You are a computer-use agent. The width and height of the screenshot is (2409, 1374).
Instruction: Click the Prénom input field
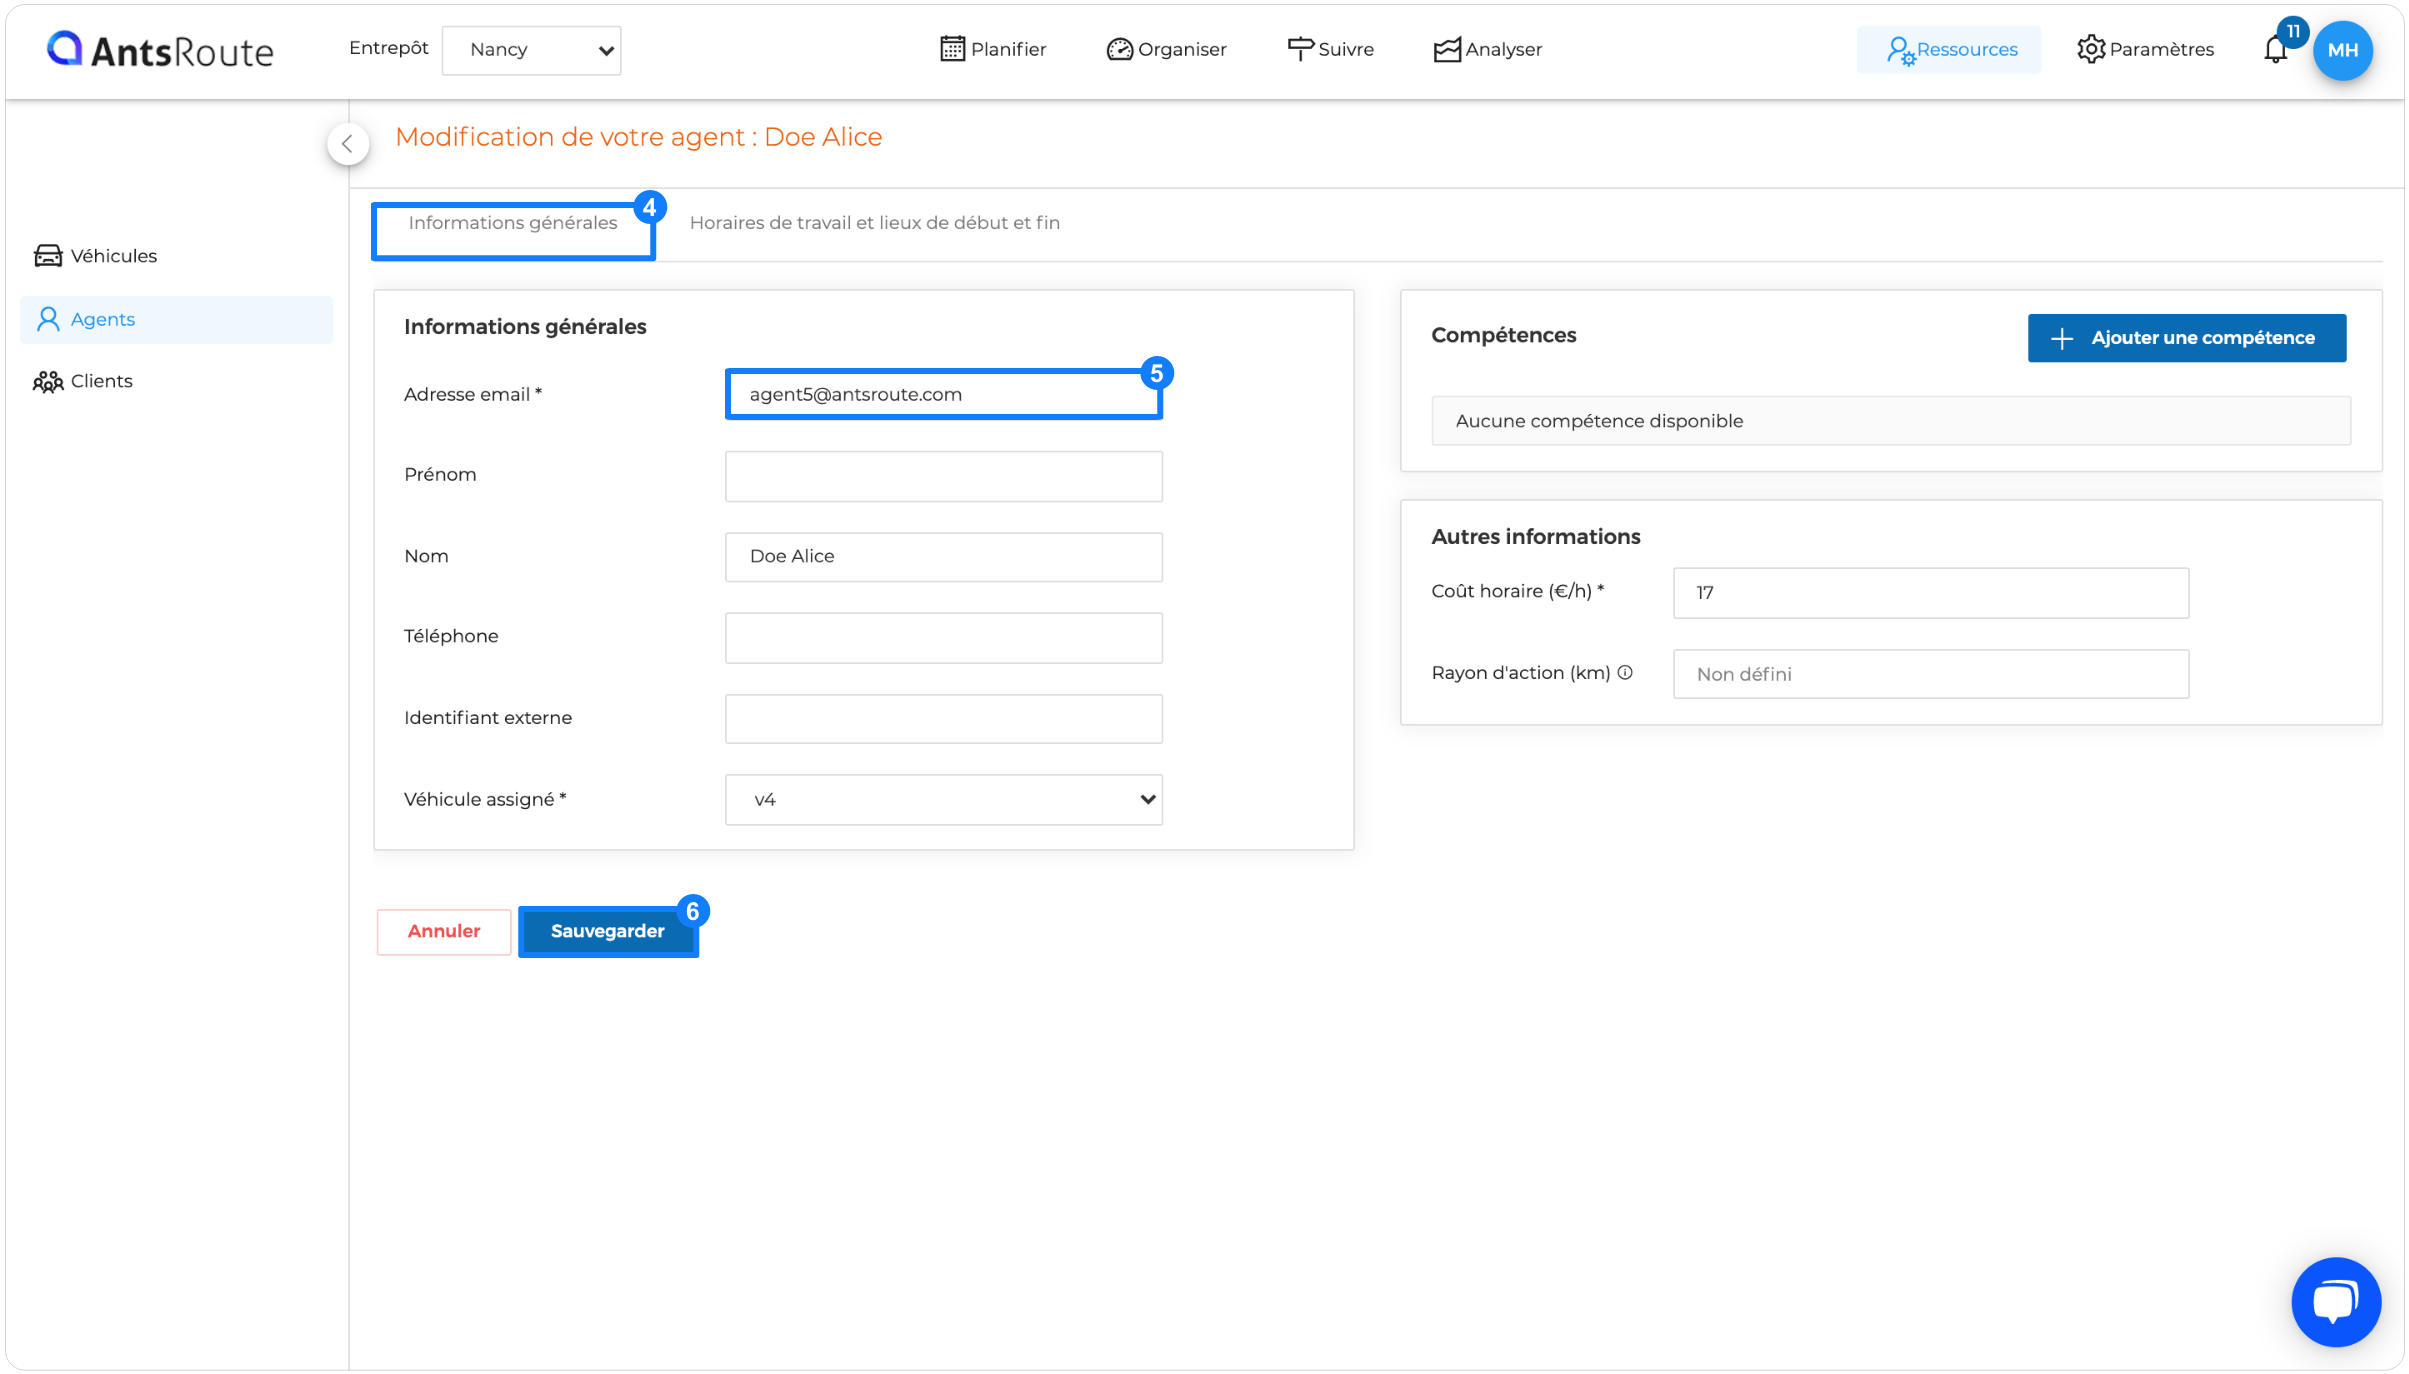click(943, 476)
